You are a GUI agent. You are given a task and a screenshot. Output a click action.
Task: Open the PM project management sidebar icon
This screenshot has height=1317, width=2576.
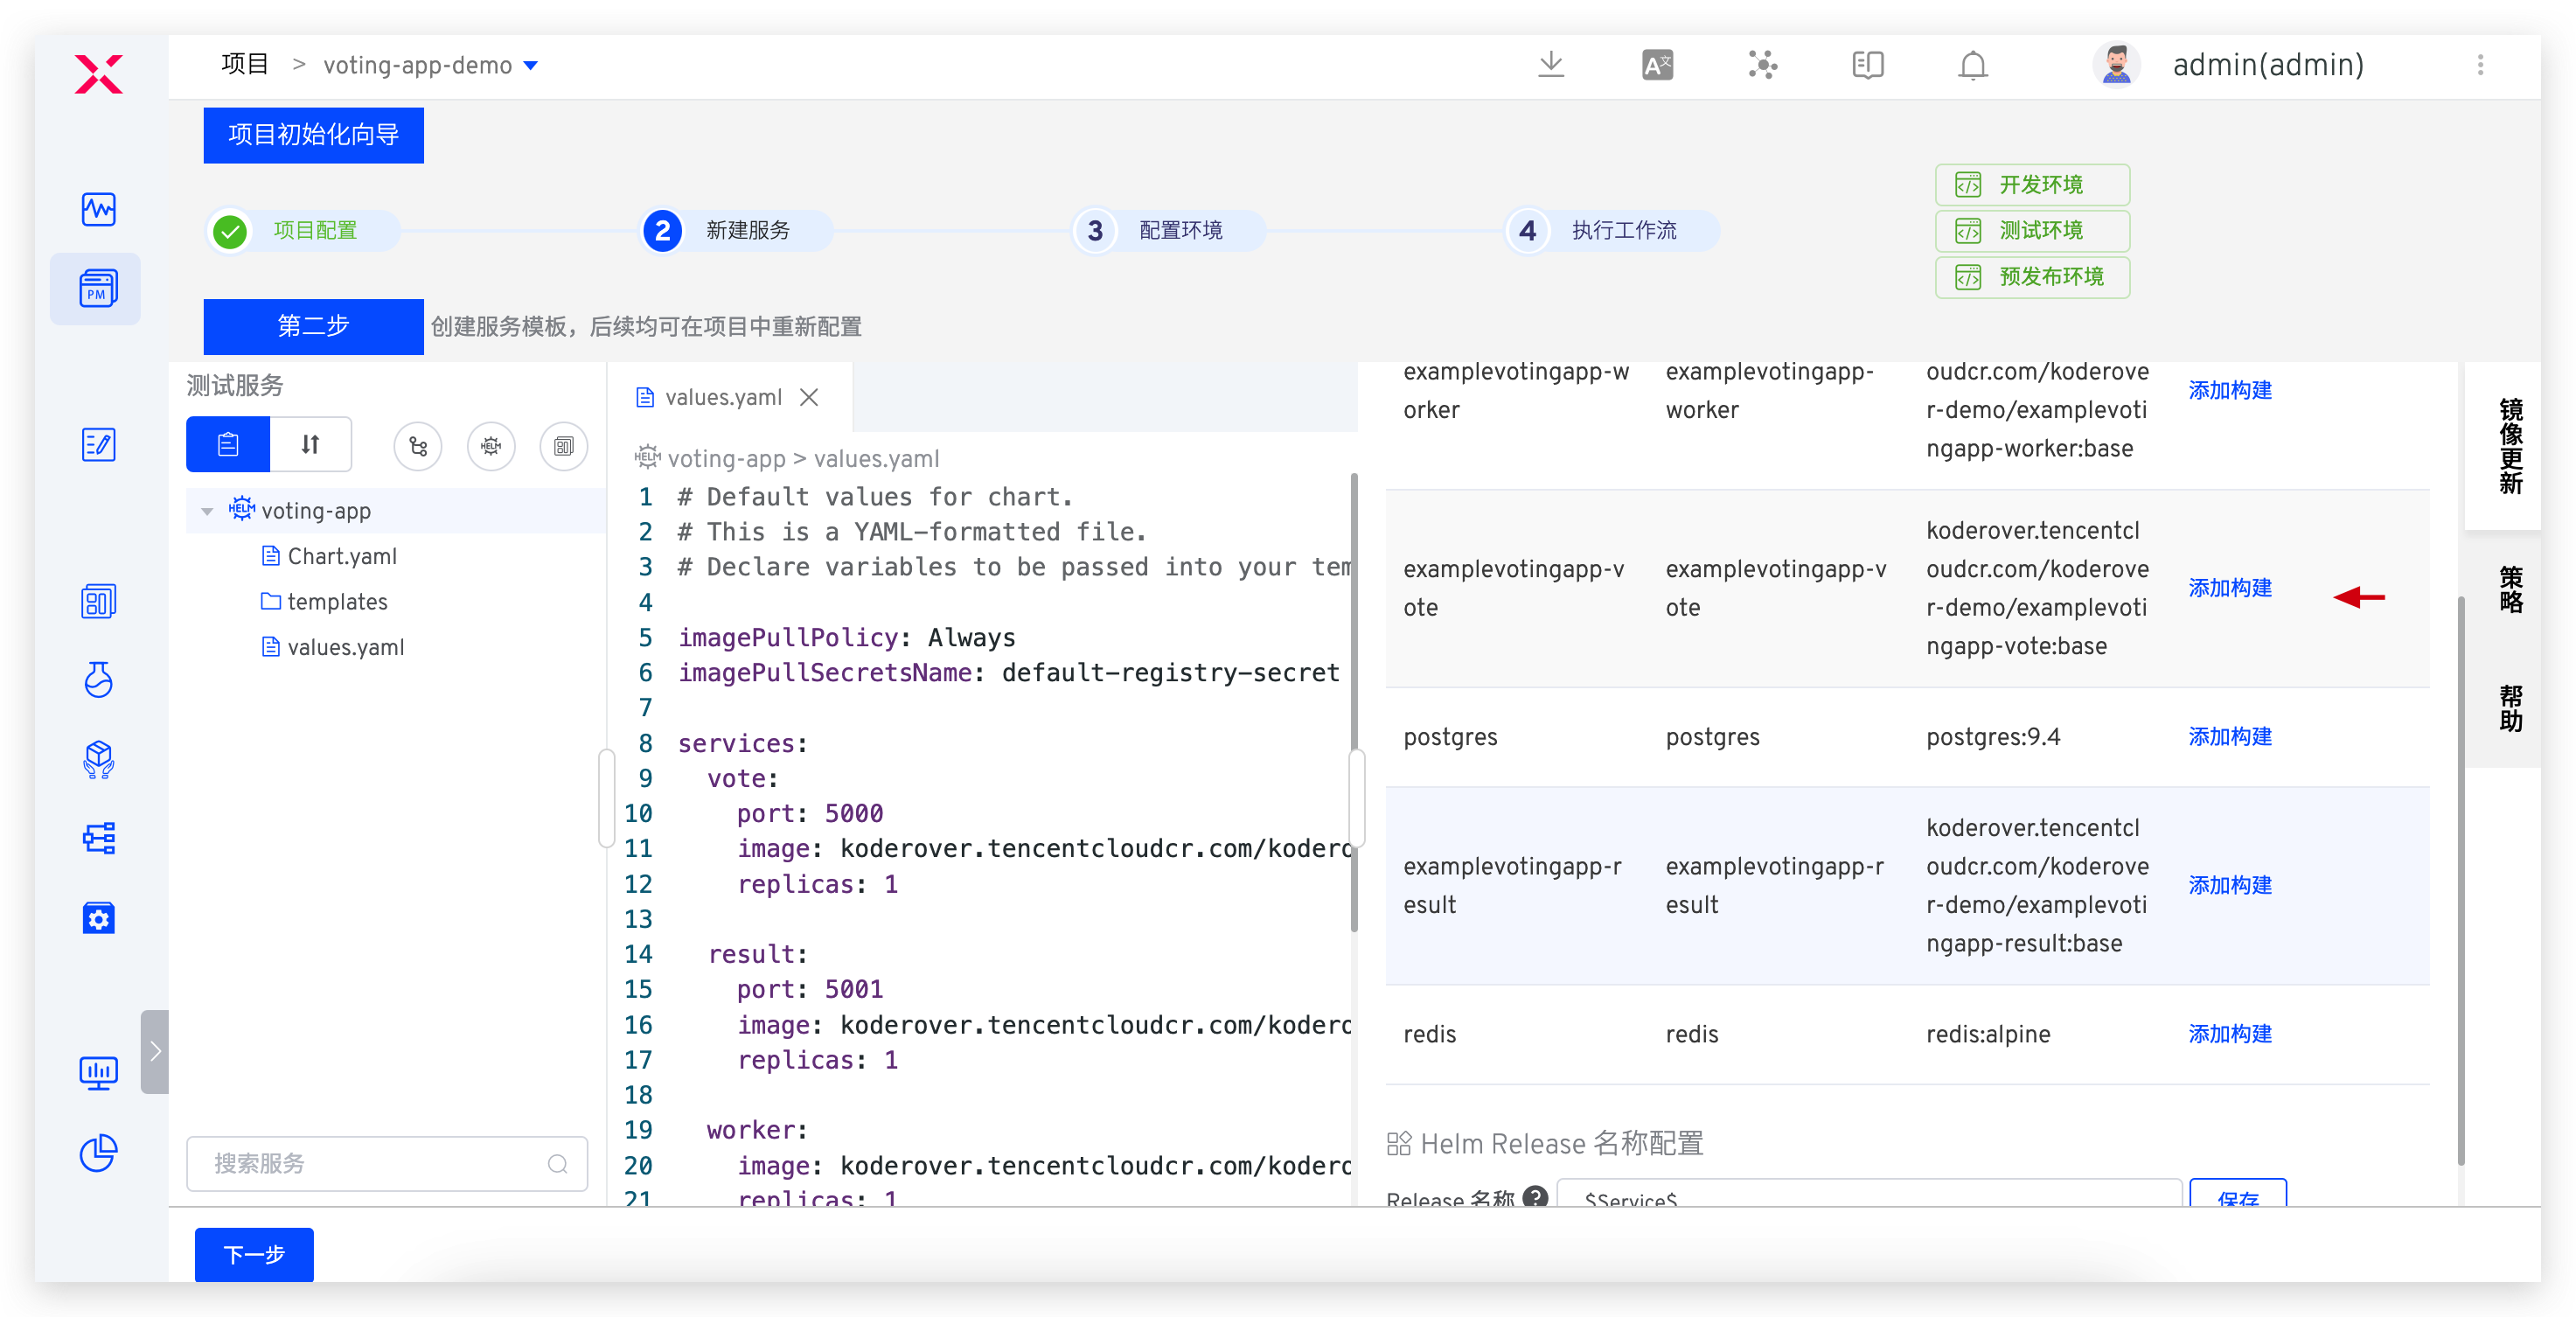98,289
